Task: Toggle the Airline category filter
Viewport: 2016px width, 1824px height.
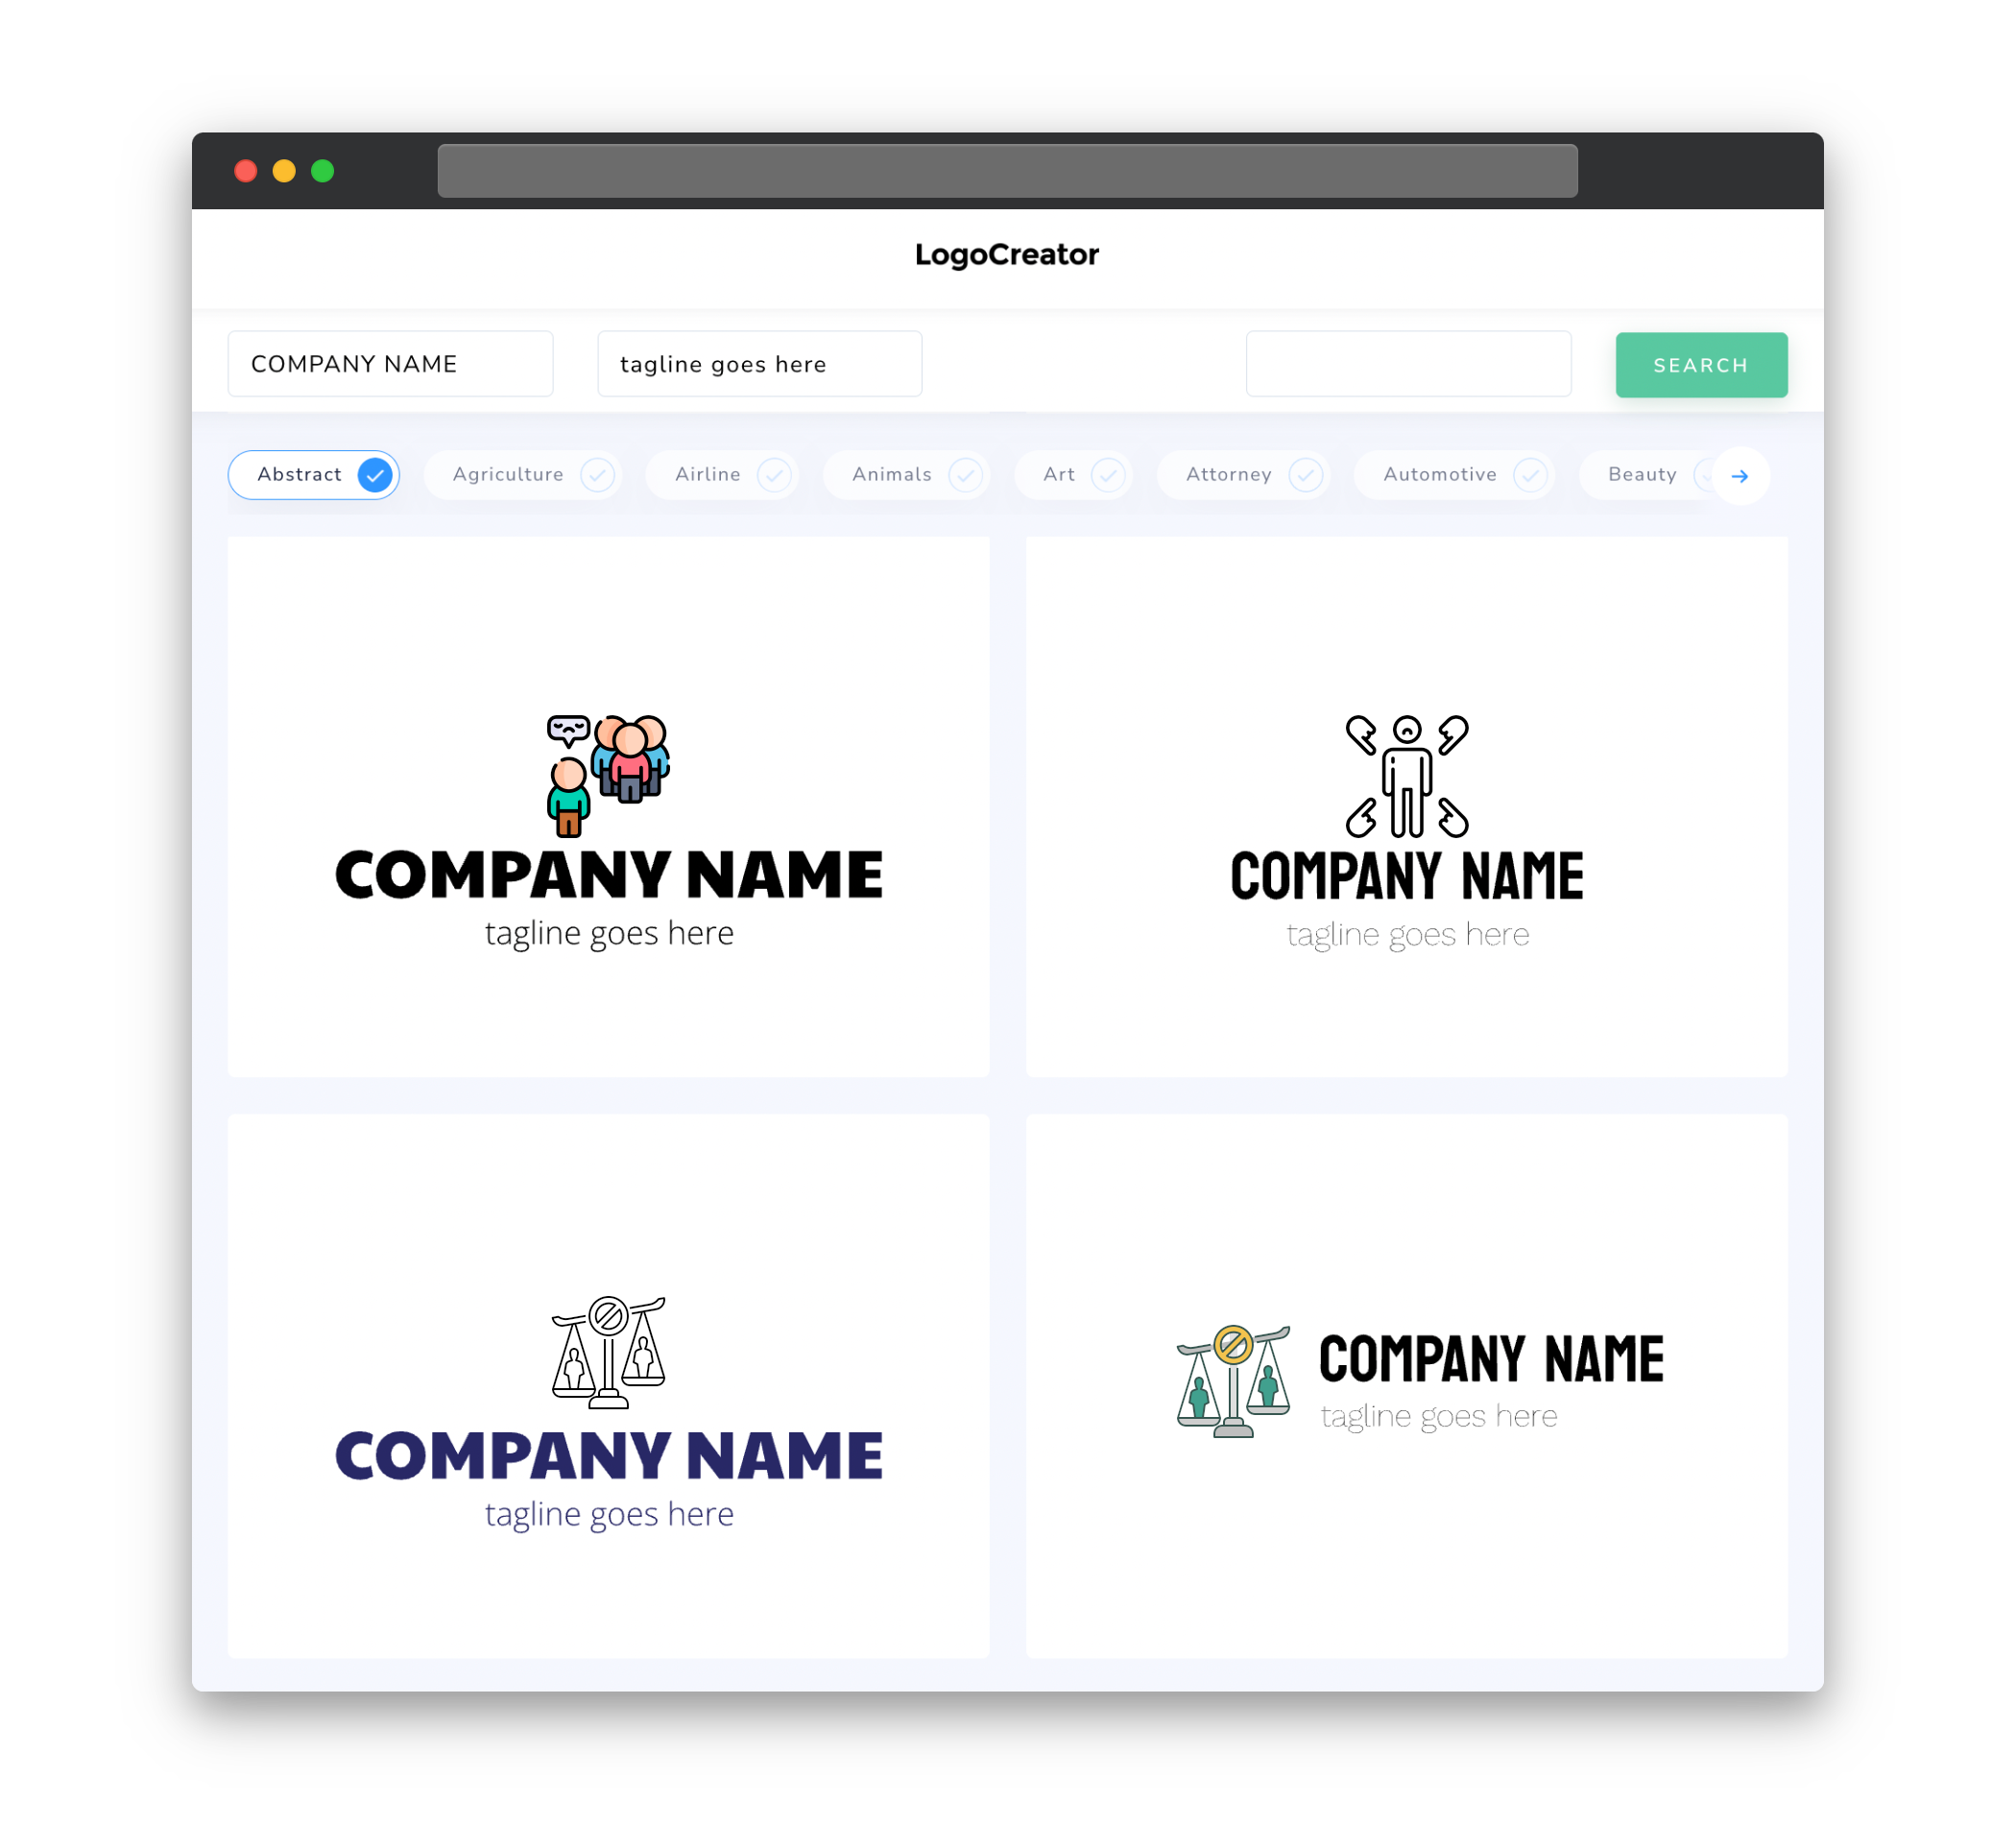Action: (x=731, y=474)
